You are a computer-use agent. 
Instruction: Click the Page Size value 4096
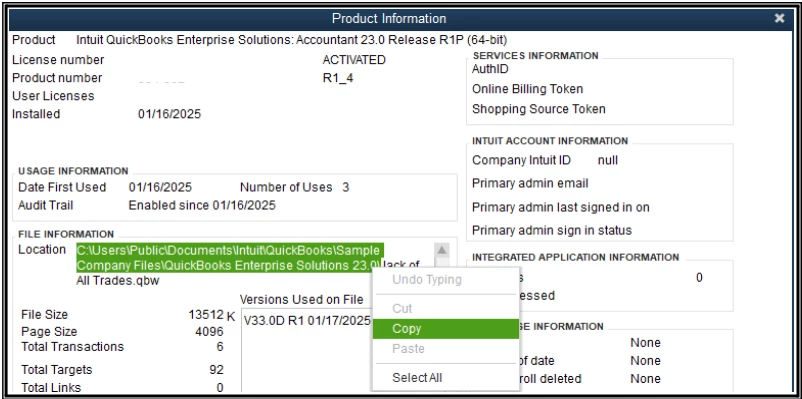click(209, 331)
